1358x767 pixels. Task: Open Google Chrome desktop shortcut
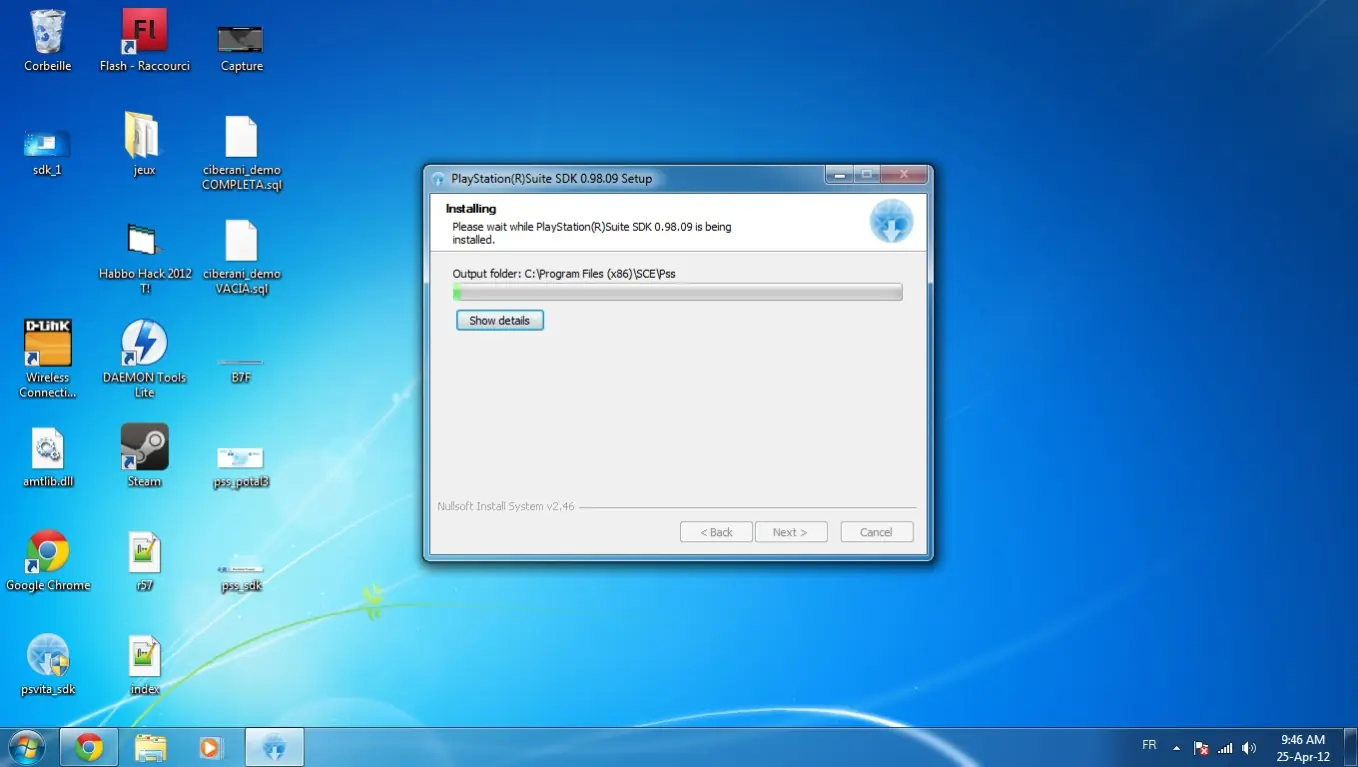point(48,560)
